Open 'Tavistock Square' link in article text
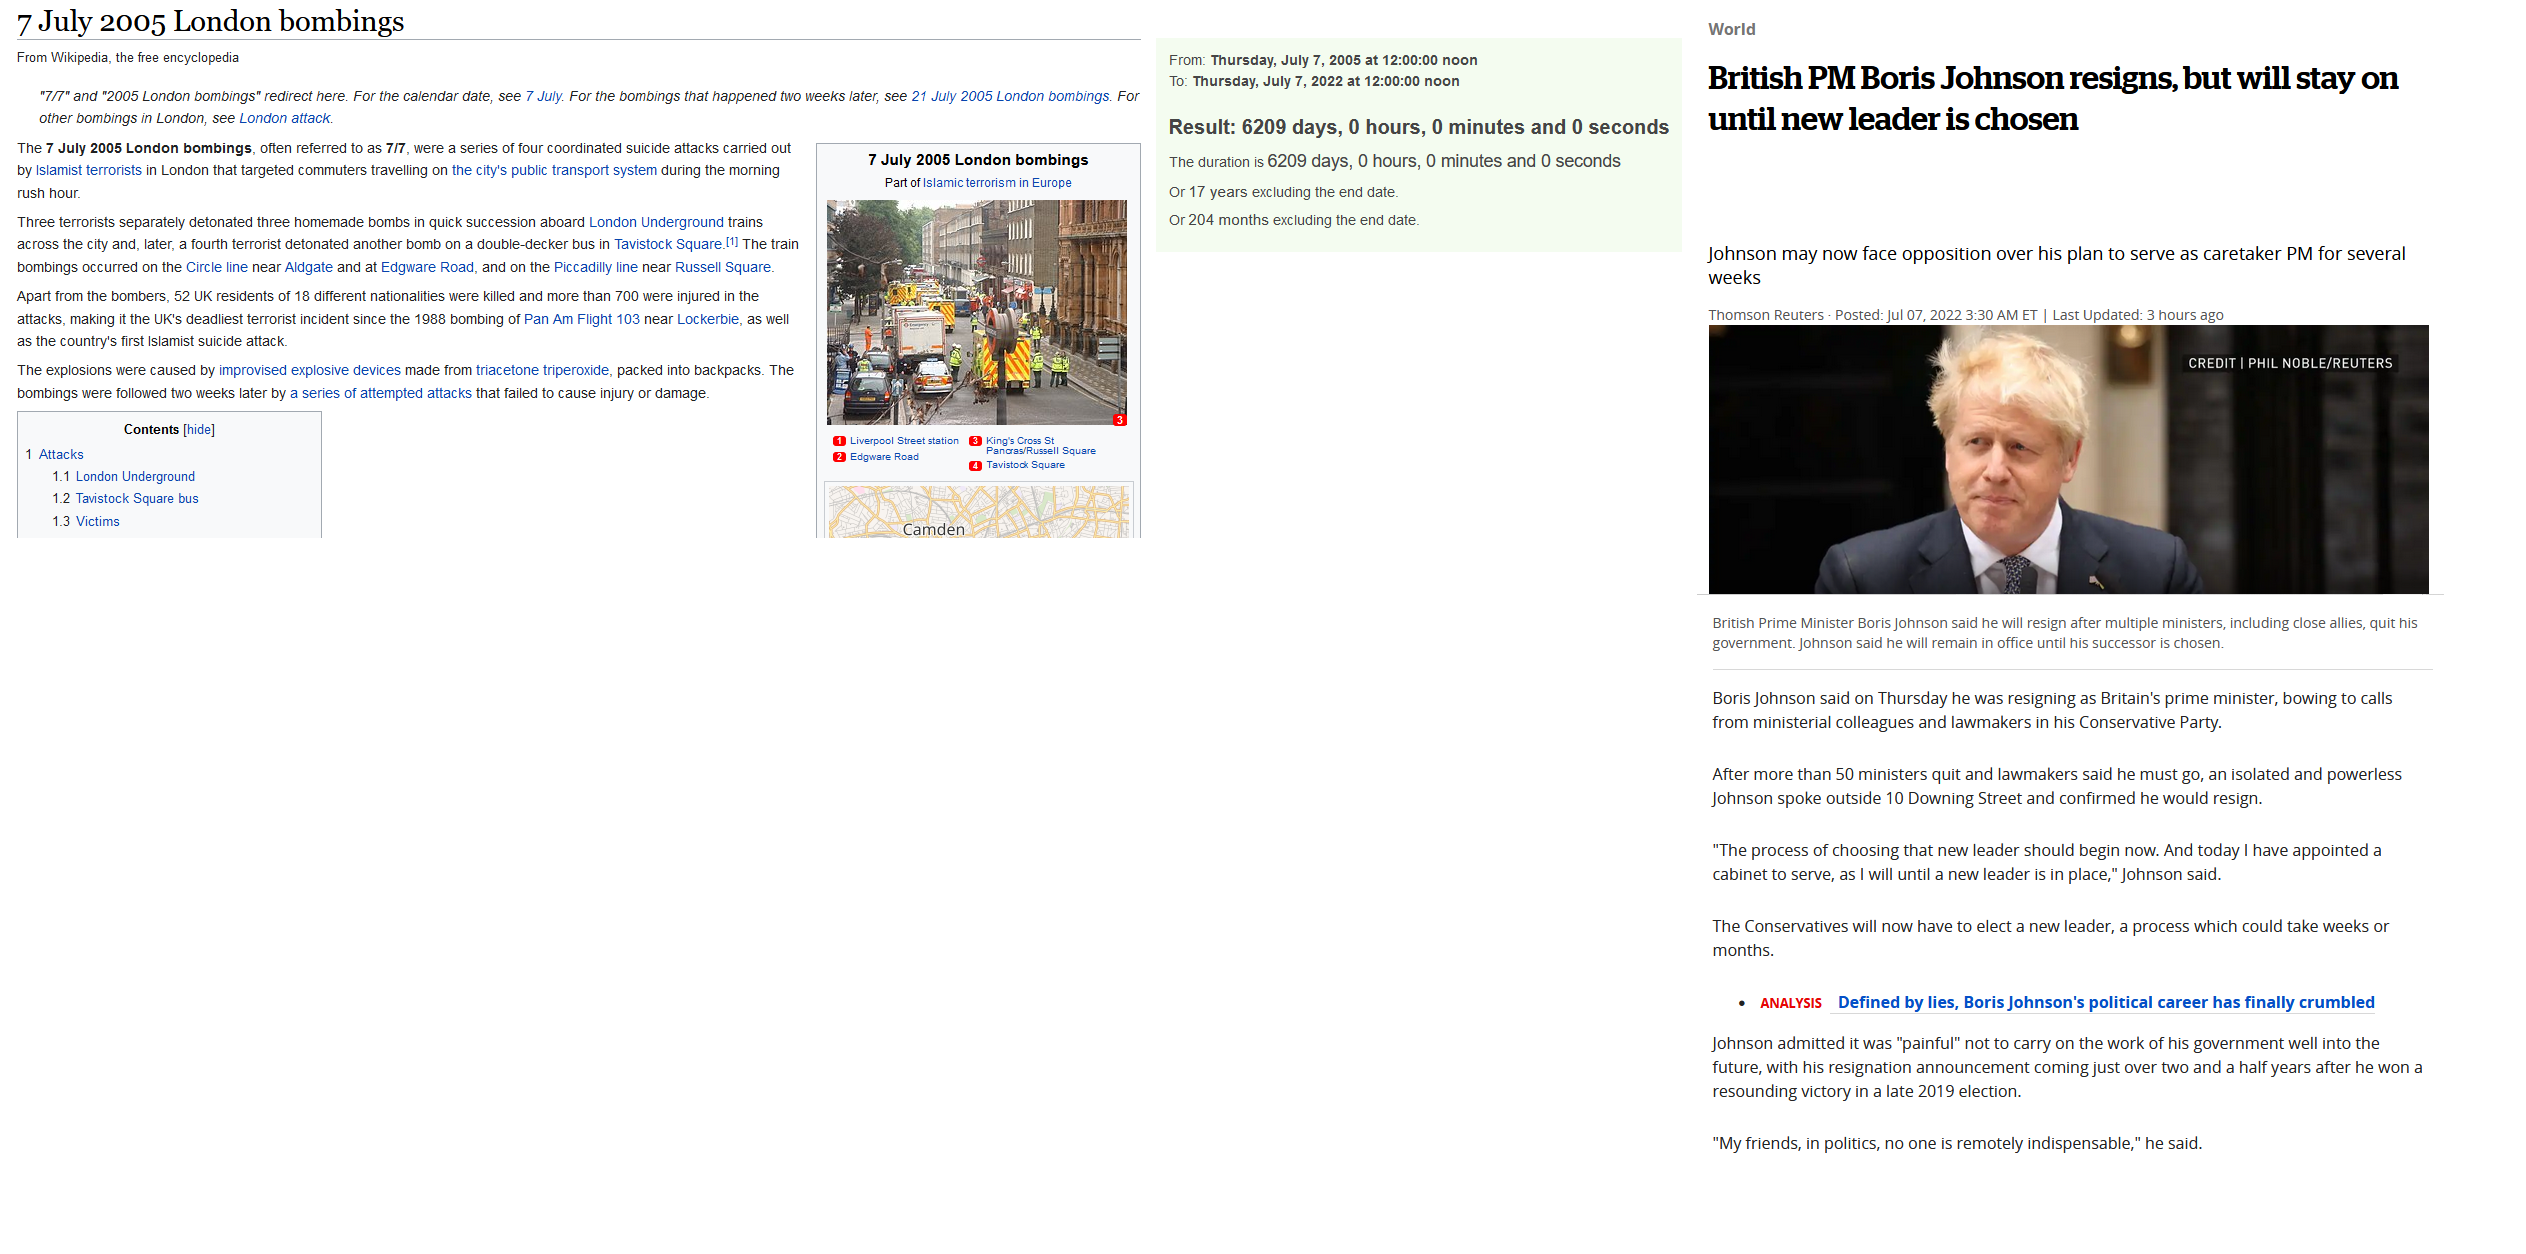Viewport: 2526px width, 1254px height. coord(668,244)
